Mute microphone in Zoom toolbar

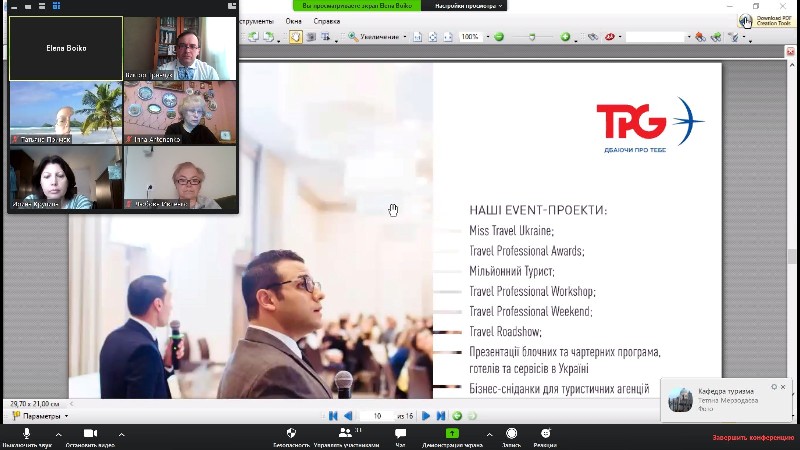[x=26, y=434]
